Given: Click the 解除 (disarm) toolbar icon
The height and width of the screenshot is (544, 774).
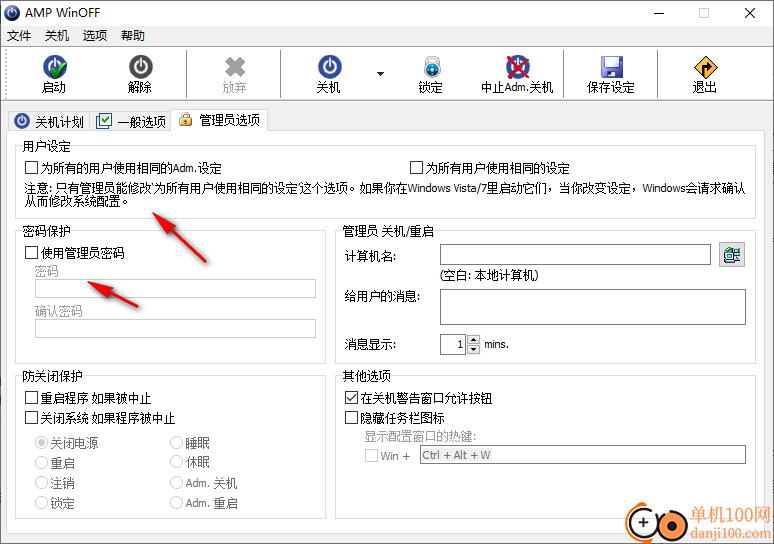Looking at the screenshot, I should [141, 67].
